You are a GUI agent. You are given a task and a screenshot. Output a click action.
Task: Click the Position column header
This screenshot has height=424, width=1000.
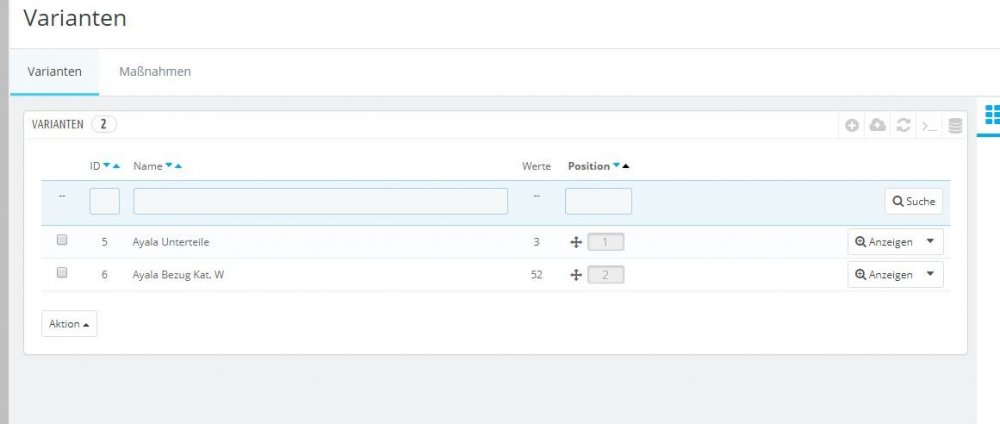pyautogui.click(x=589, y=166)
